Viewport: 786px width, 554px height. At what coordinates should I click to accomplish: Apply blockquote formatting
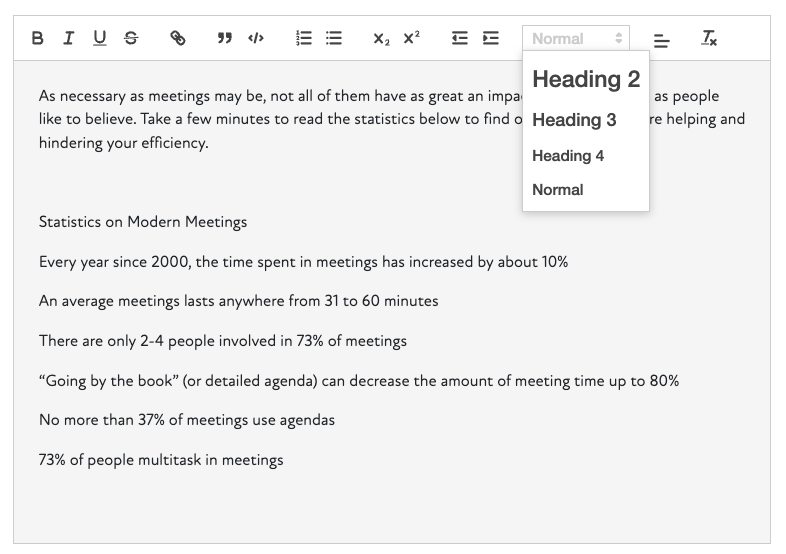[x=225, y=38]
